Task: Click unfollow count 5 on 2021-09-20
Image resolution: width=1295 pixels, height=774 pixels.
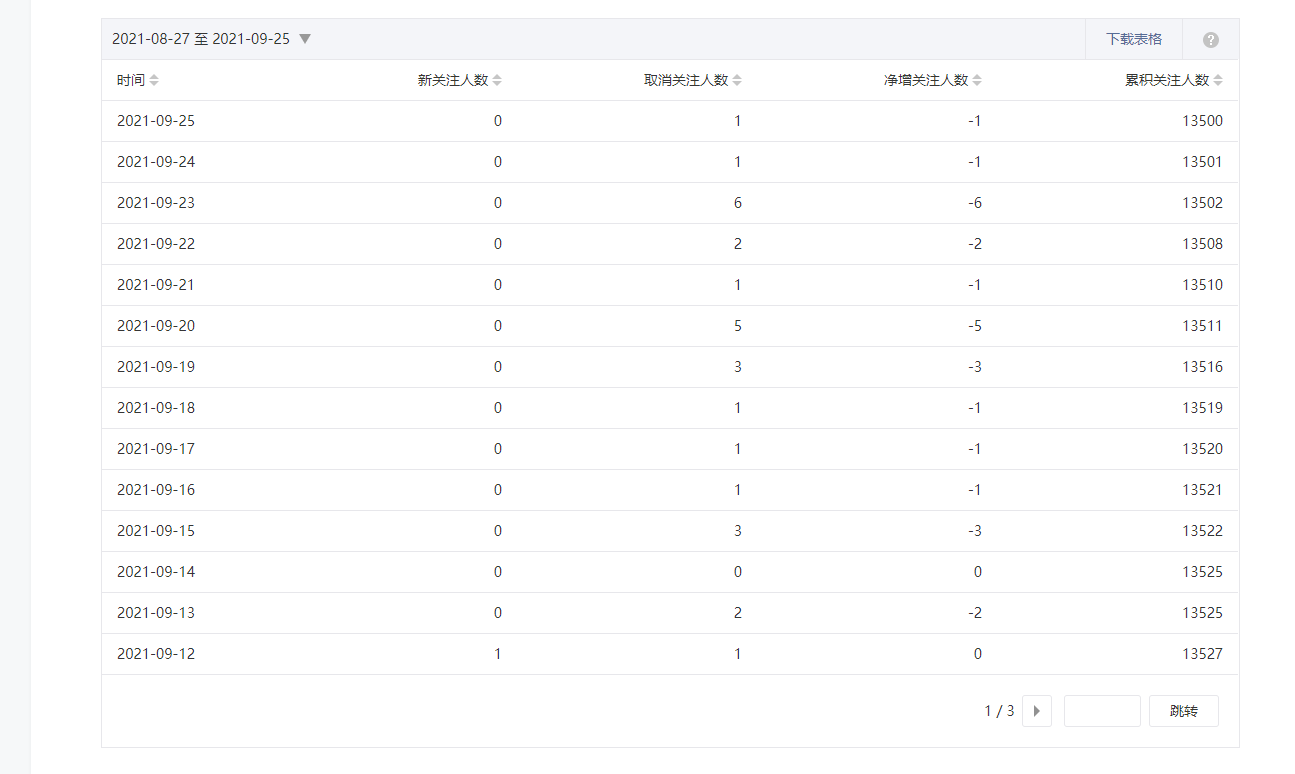Action: (x=737, y=326)
